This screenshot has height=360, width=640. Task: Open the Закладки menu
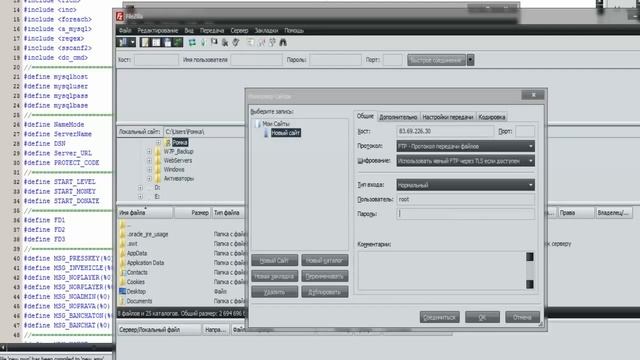(x=266, y=31)
